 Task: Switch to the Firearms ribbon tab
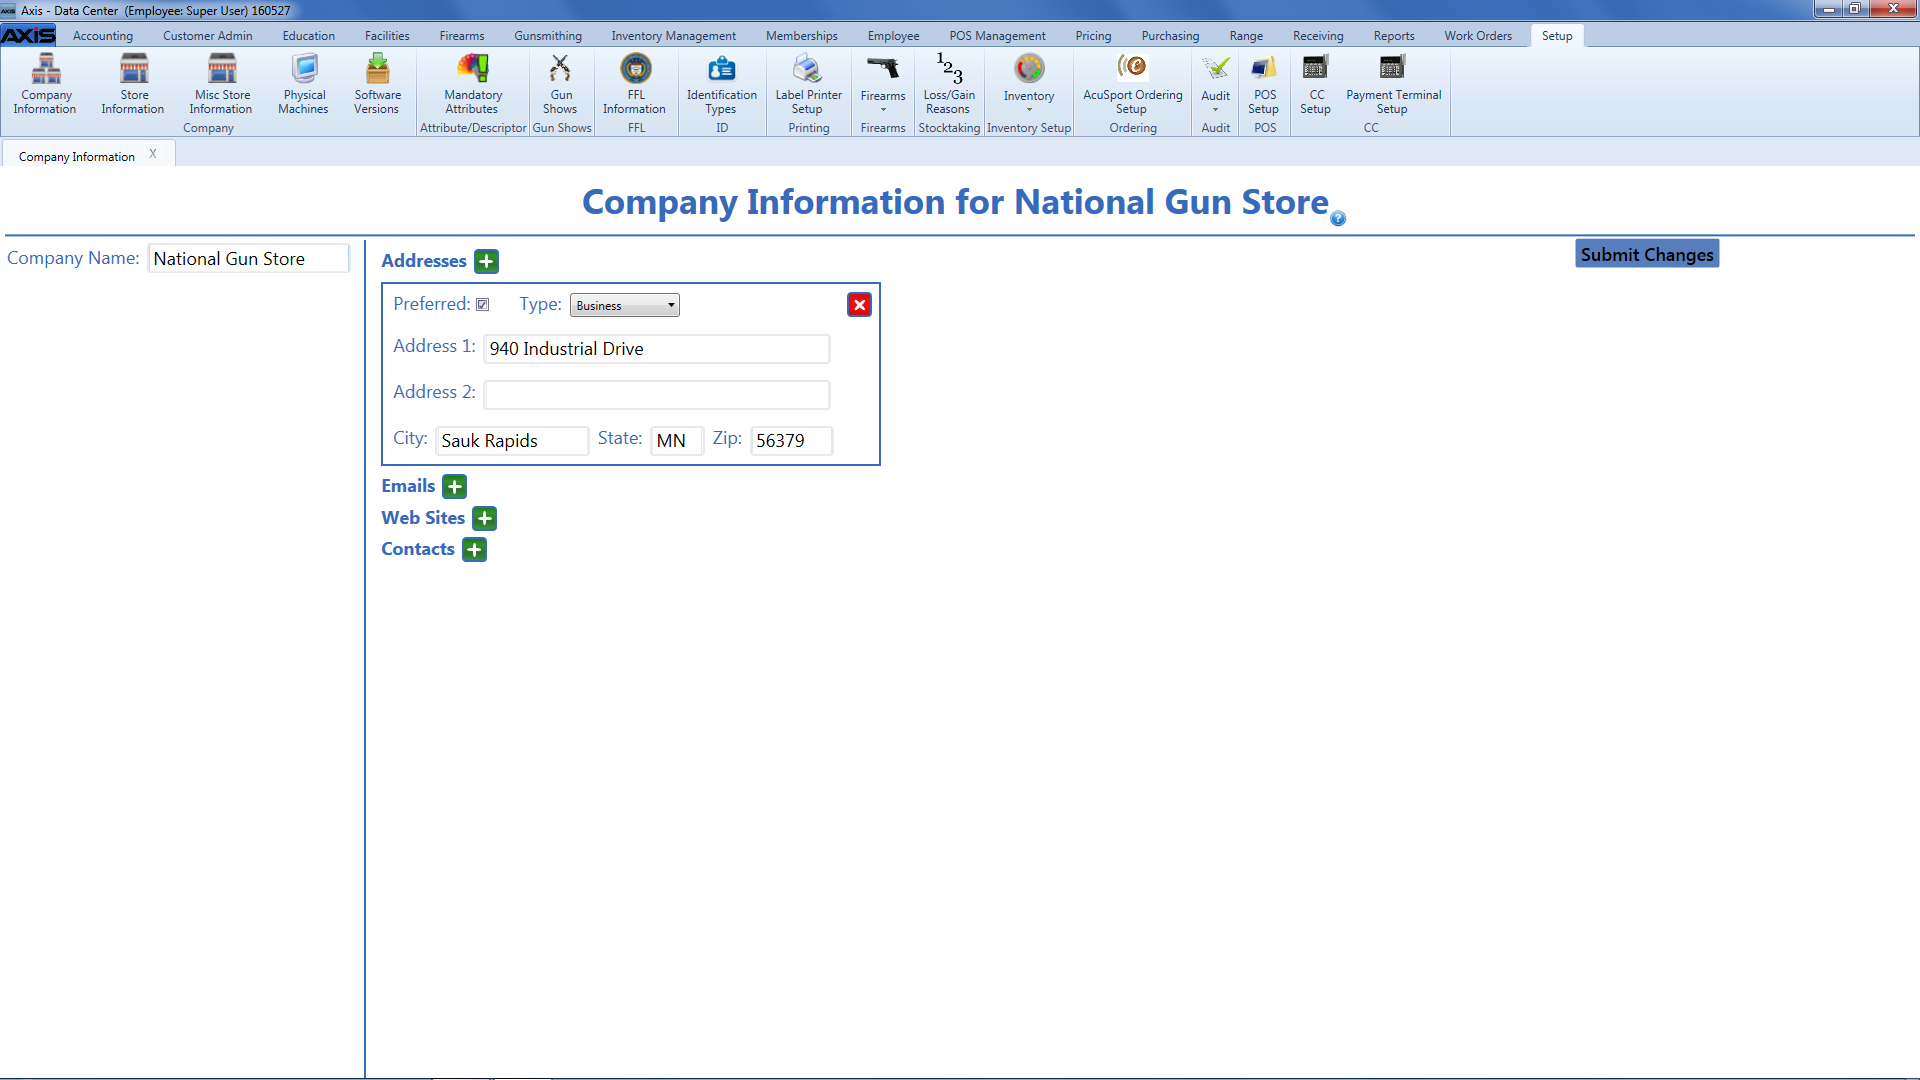462,36
